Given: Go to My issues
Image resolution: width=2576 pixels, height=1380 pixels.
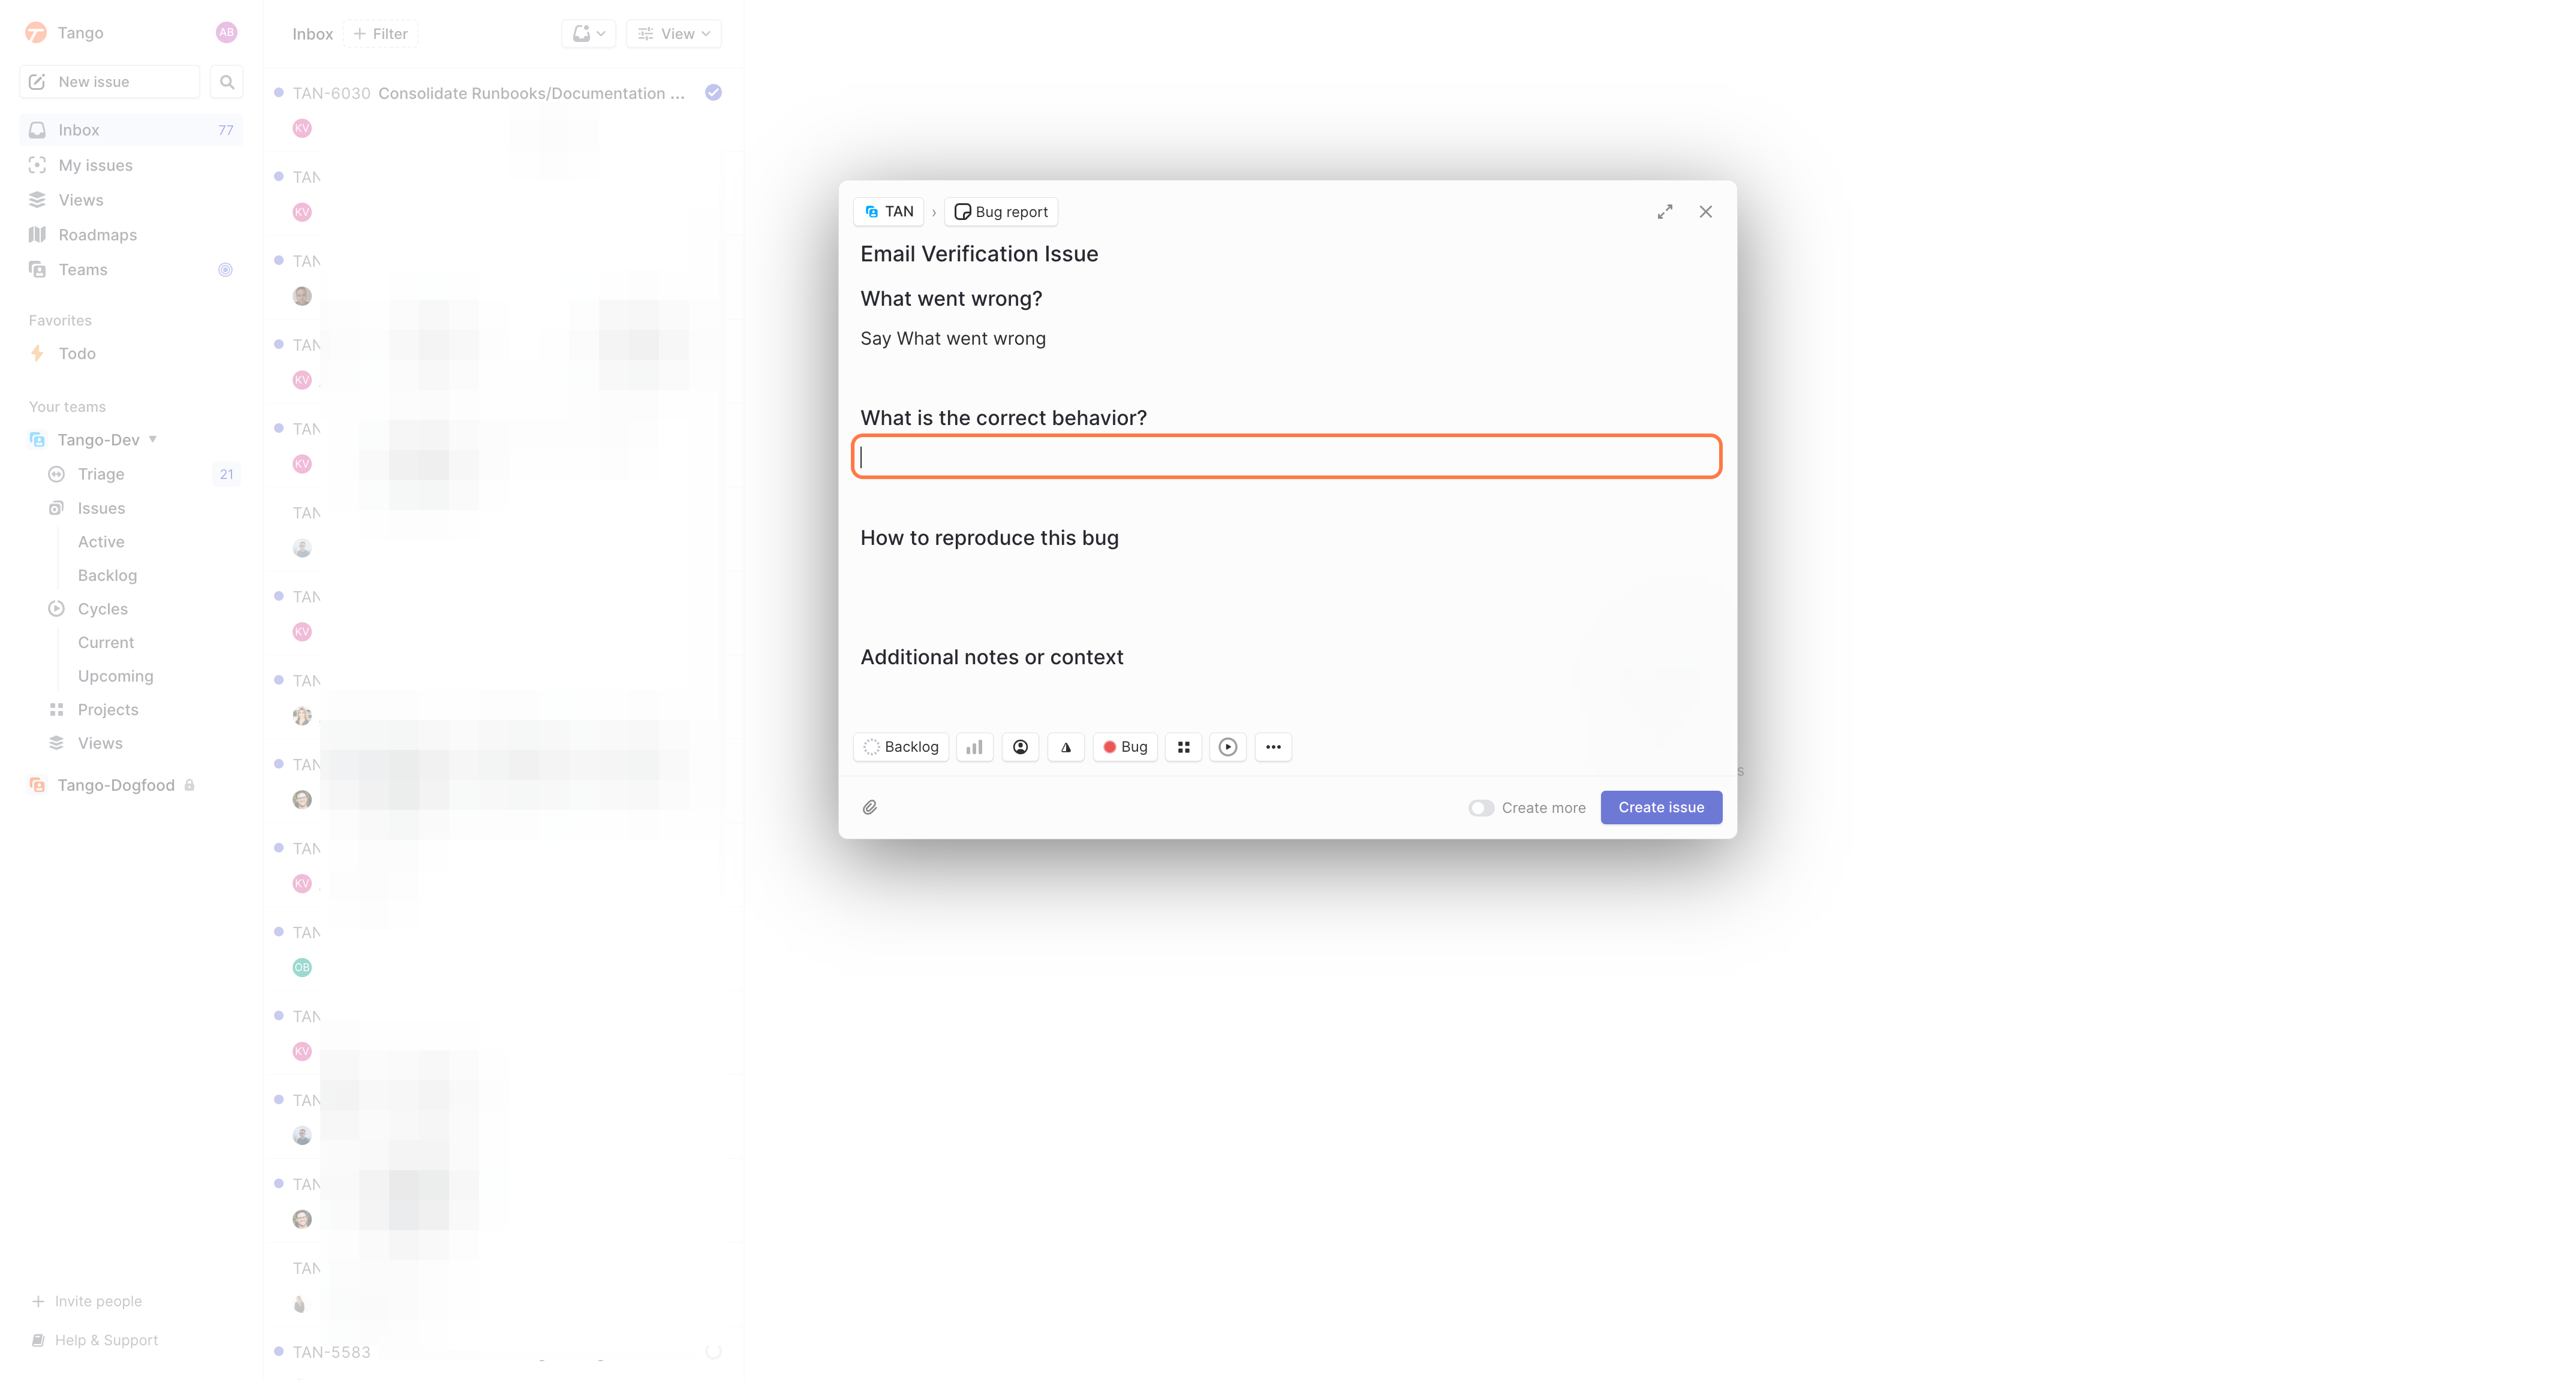Looking at the screenshot, I should click(131, 165).
